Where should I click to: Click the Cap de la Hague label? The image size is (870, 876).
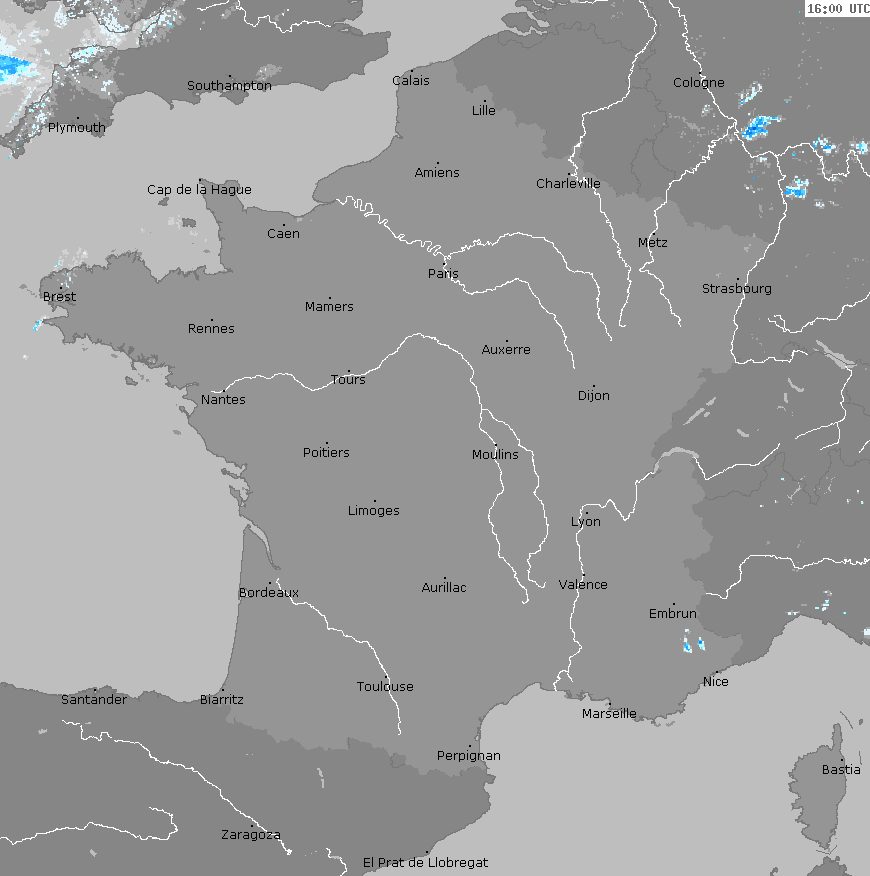[199, 190]
